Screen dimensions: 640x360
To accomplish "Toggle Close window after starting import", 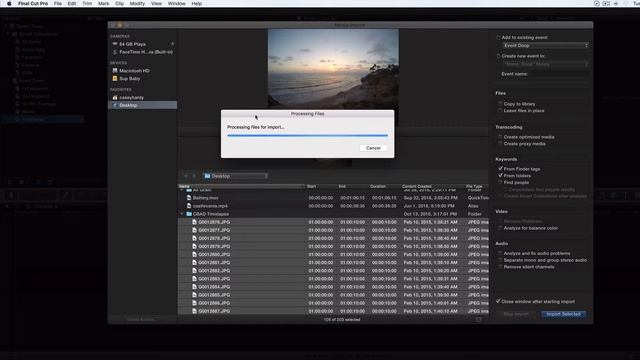I will 498,301.
